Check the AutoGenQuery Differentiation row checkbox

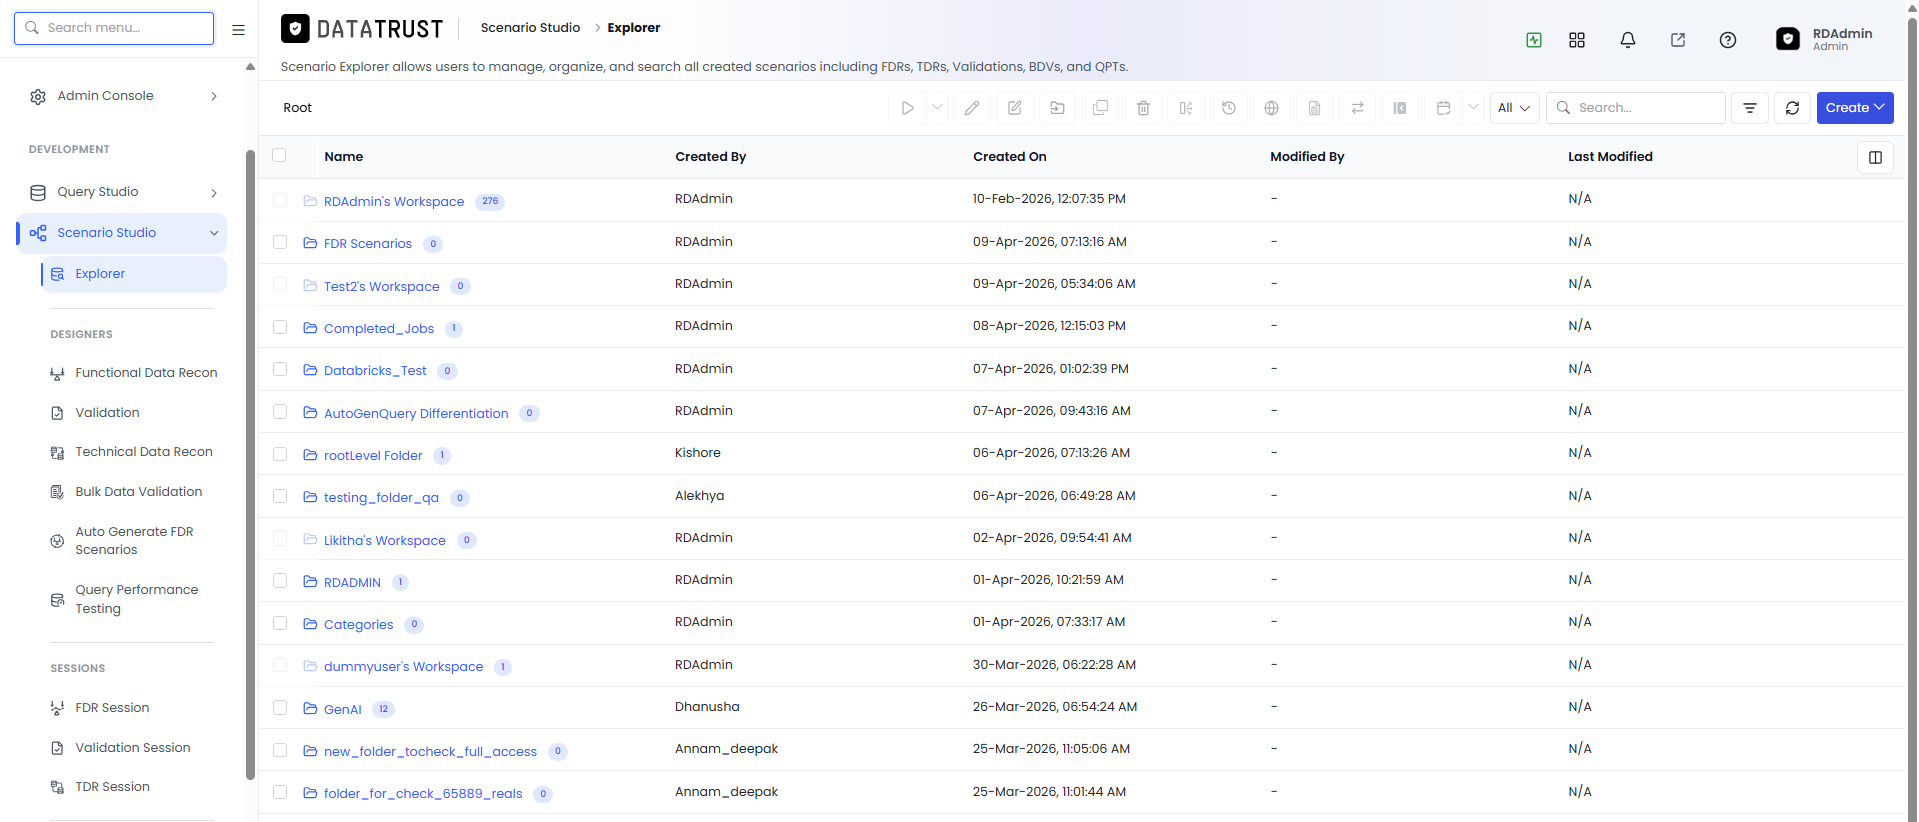pyautogui.click(x=280, y=412)
